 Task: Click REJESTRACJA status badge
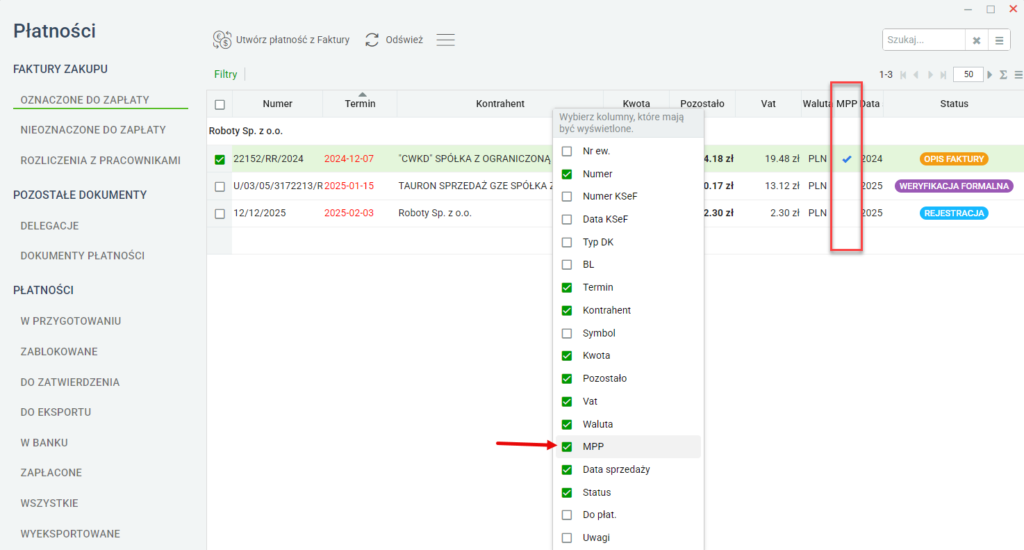pyautogui.click(x=954, y=214)
